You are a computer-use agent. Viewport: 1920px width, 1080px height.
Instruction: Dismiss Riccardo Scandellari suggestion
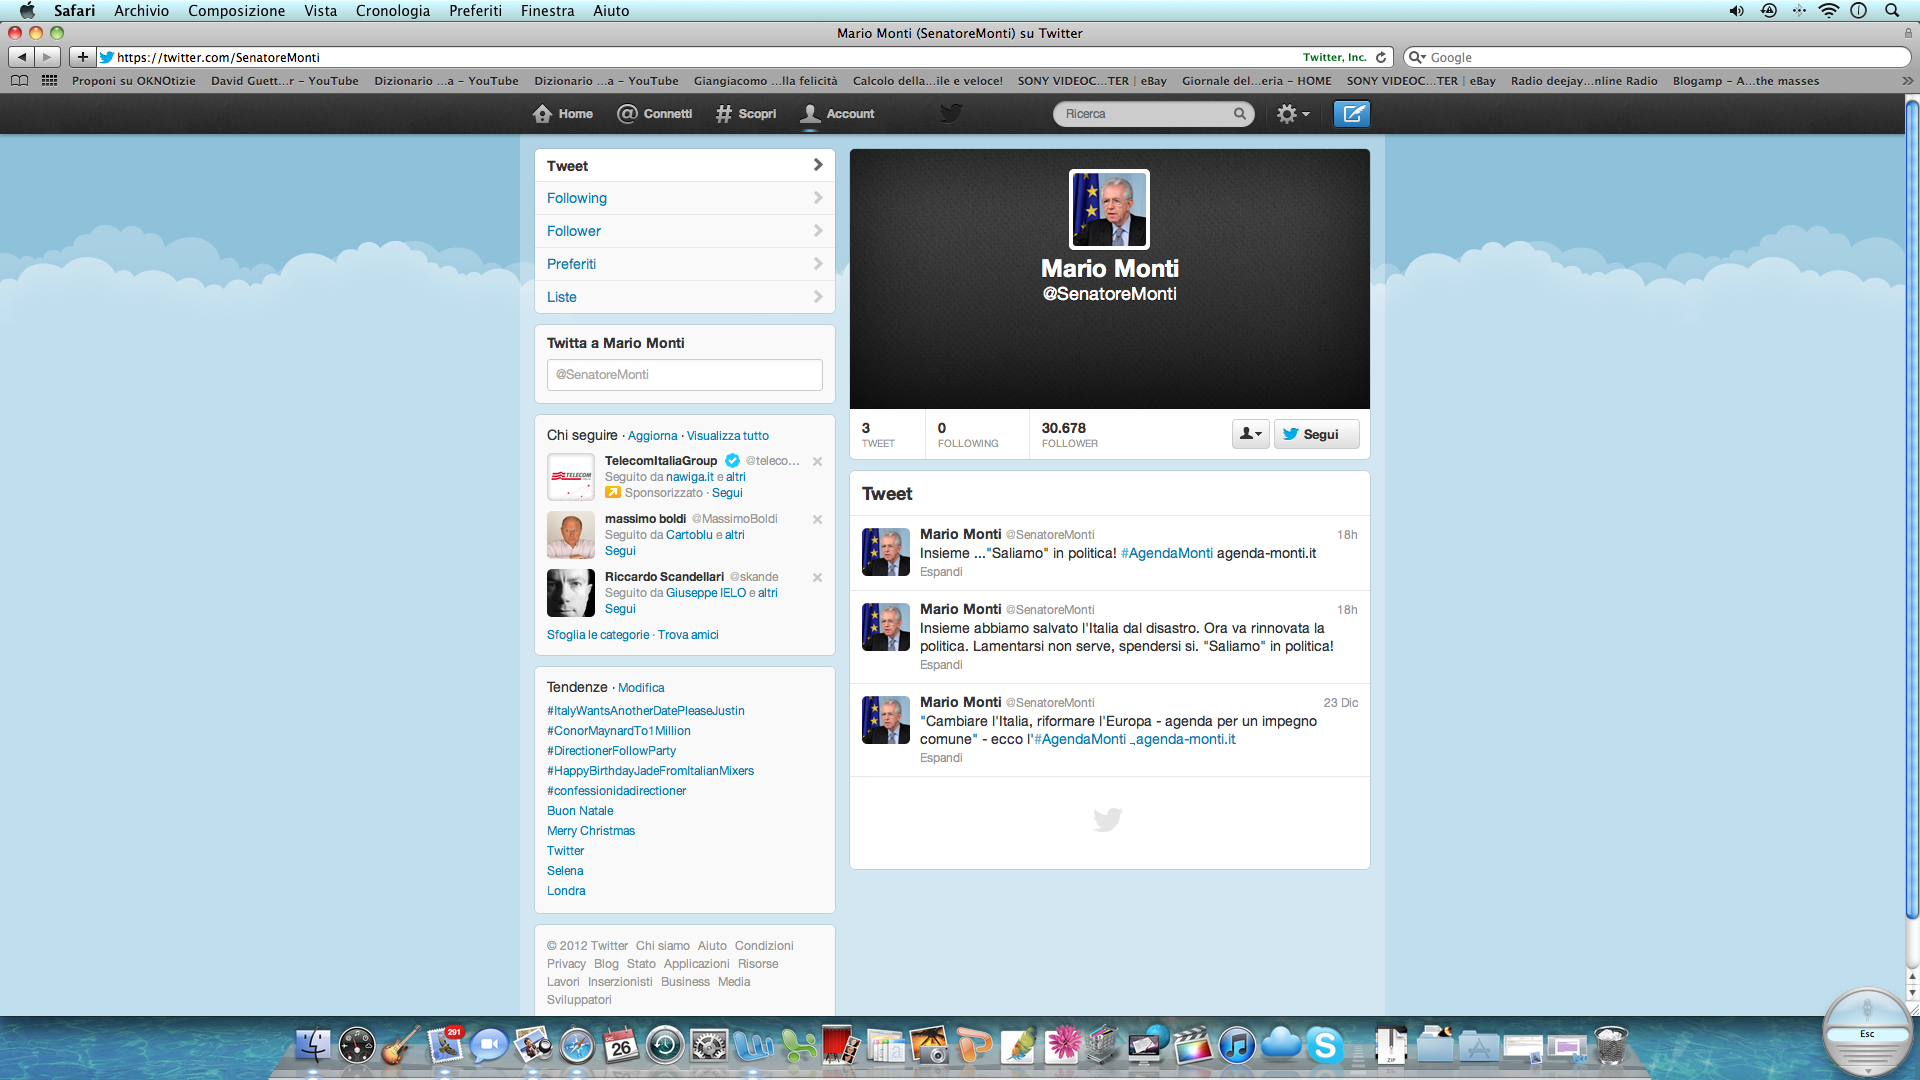pyautogui.click(x=817, y=577)
